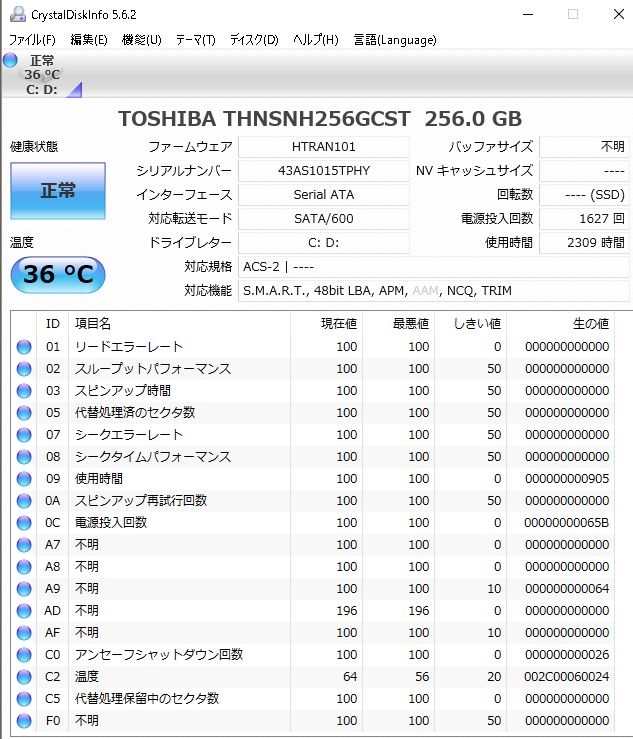Click status orb for C2 温度 row
The height and width of the screenshot is (739, 633).
coord(24,677)
